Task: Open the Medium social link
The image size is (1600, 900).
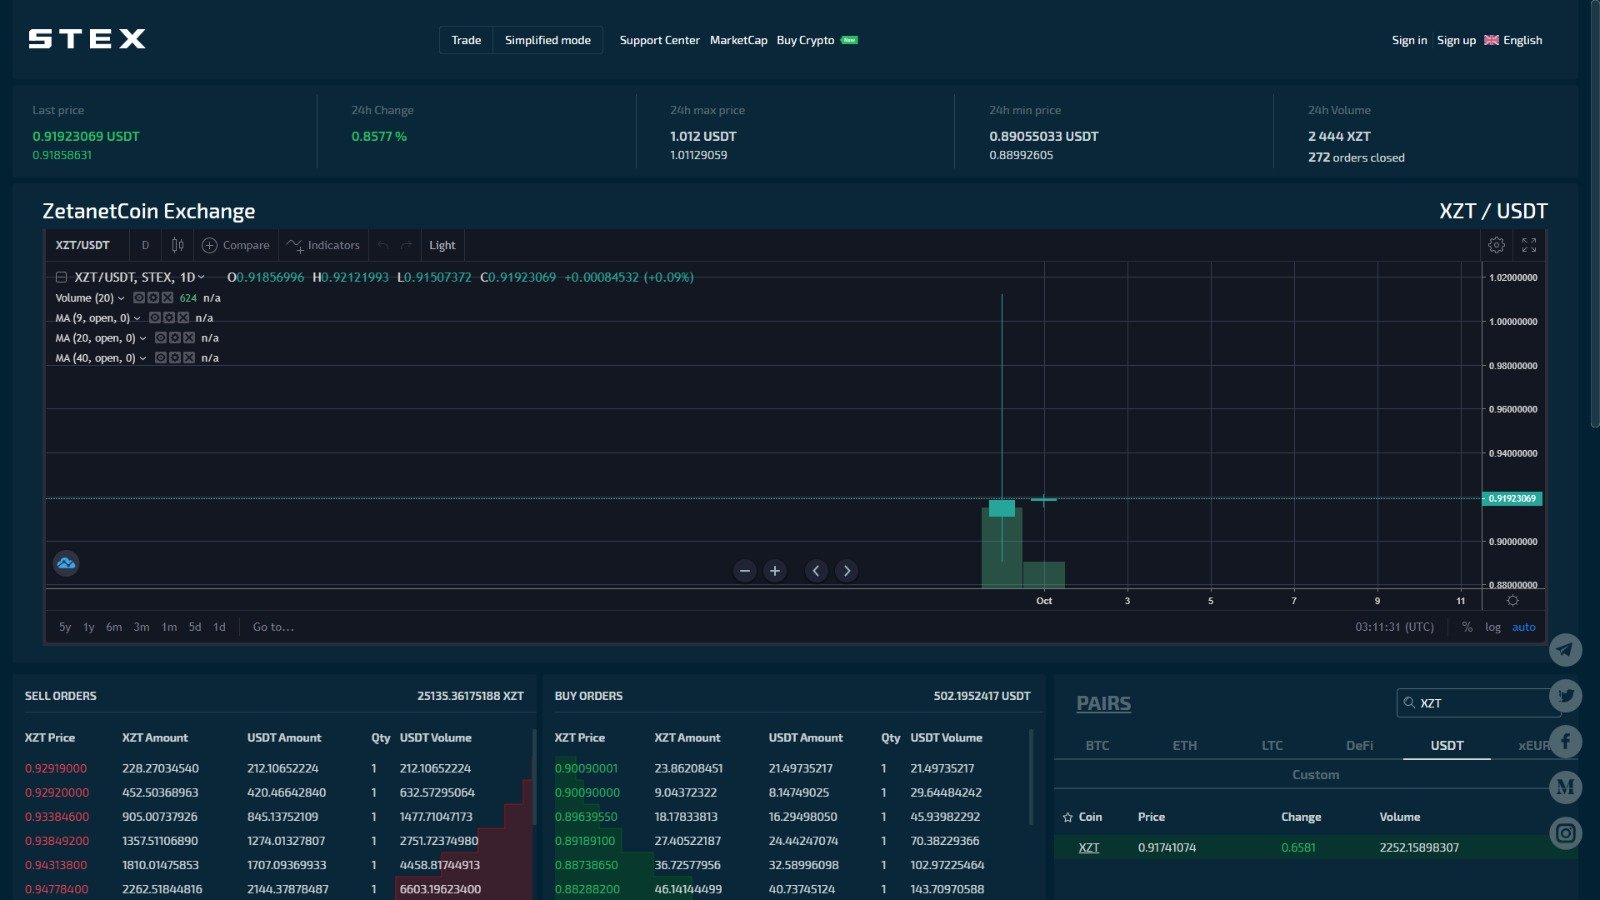Action: (1565, 787)
